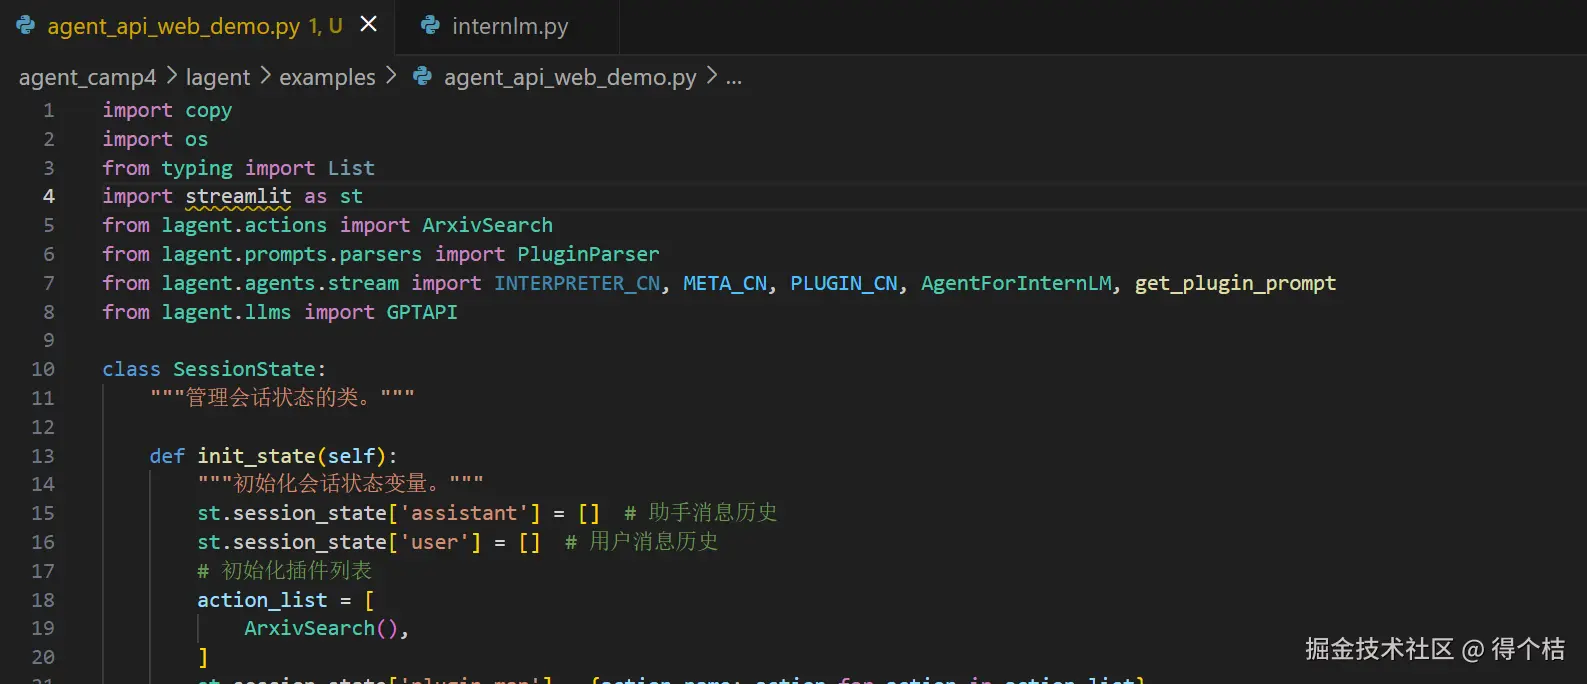Open the internlm.py editor tab

point(510,26)
